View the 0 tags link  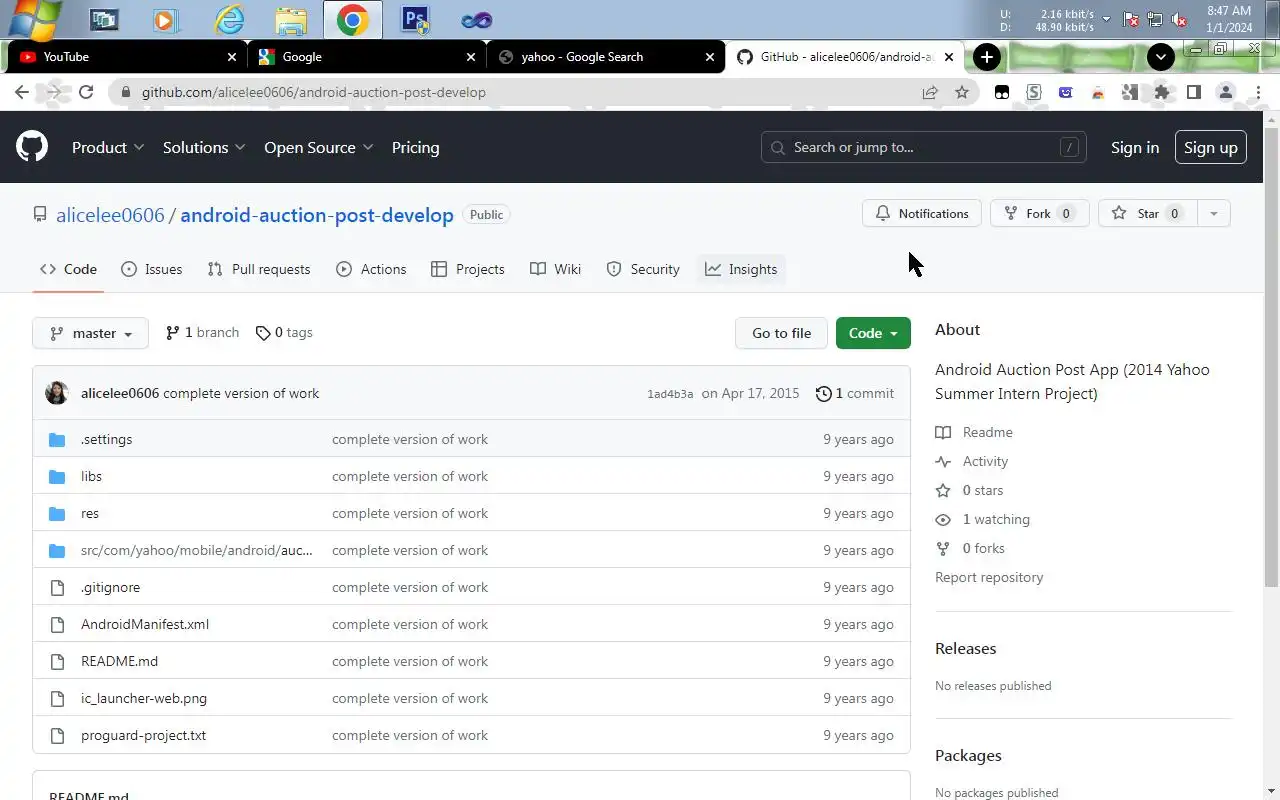pos(284,332)
